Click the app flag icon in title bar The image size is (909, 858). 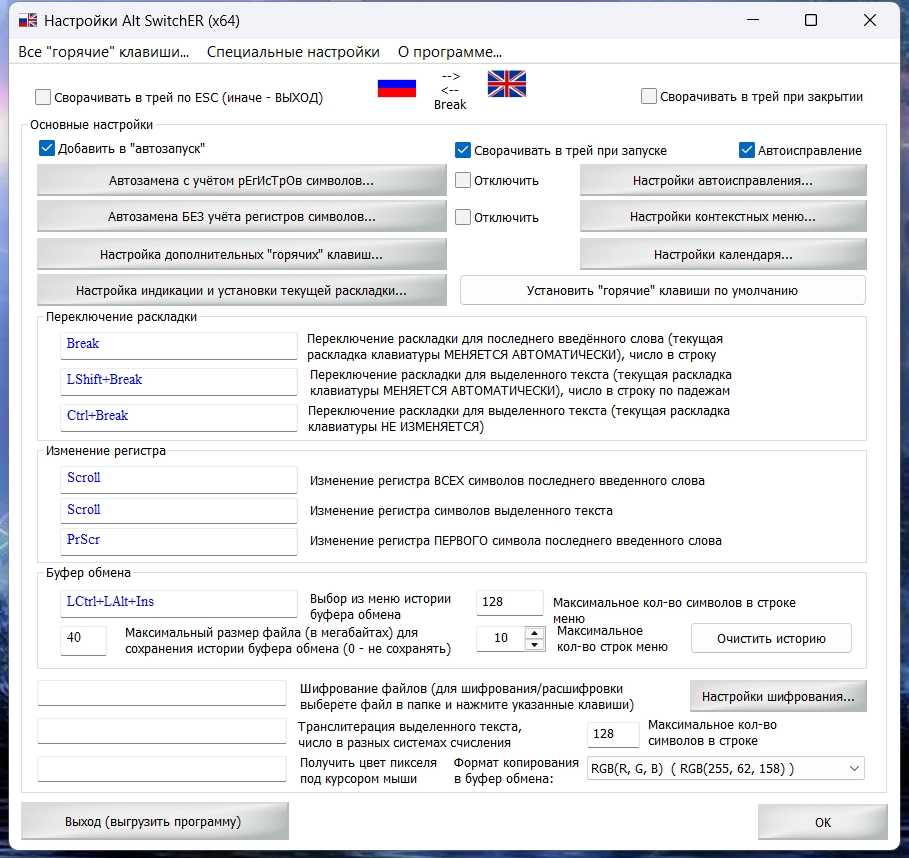[x=28, y=21]
